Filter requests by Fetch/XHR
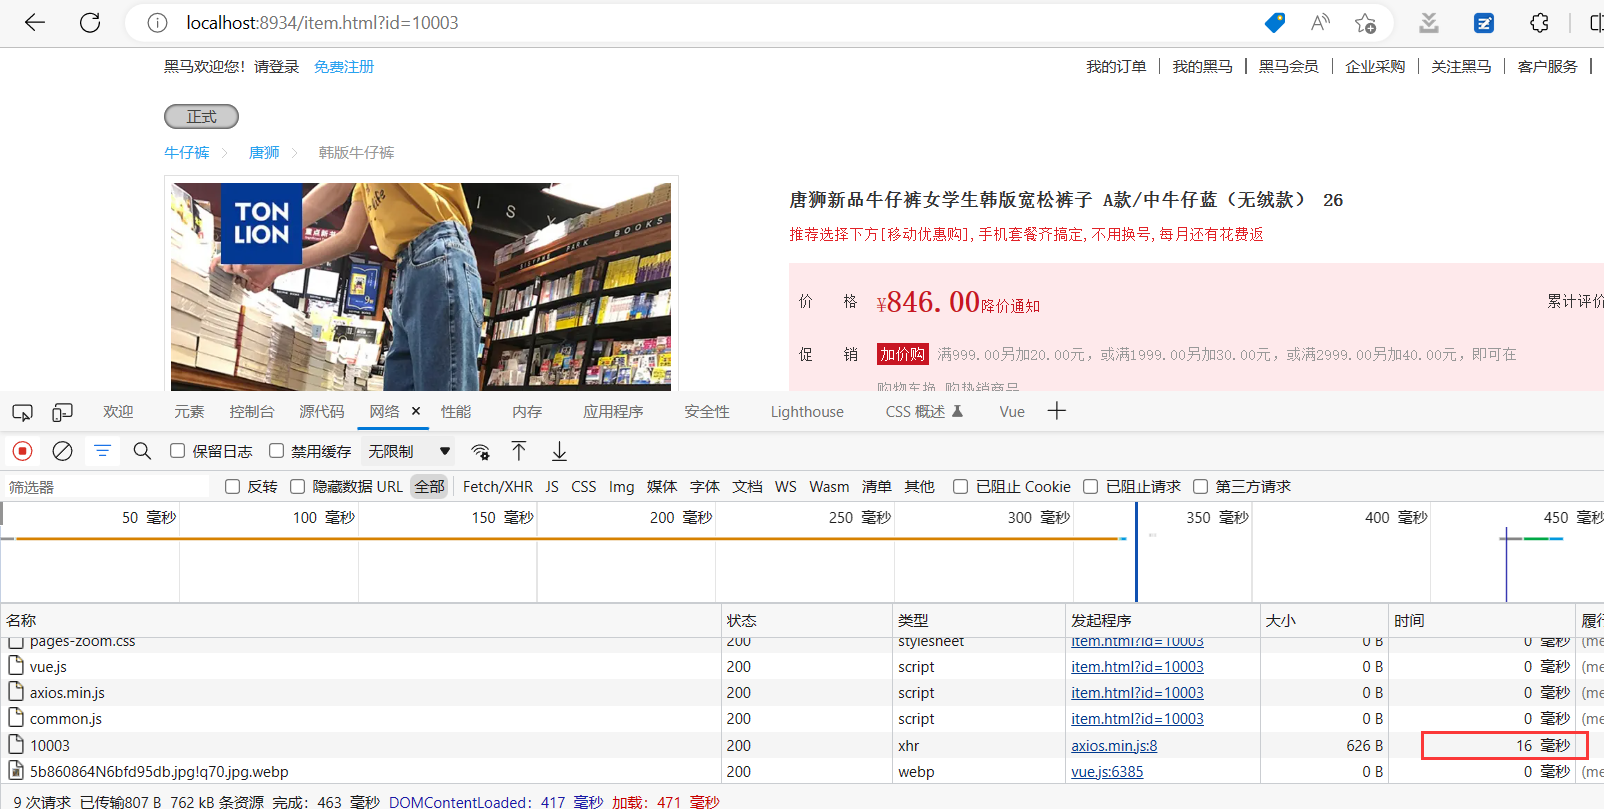 [497, 486]
